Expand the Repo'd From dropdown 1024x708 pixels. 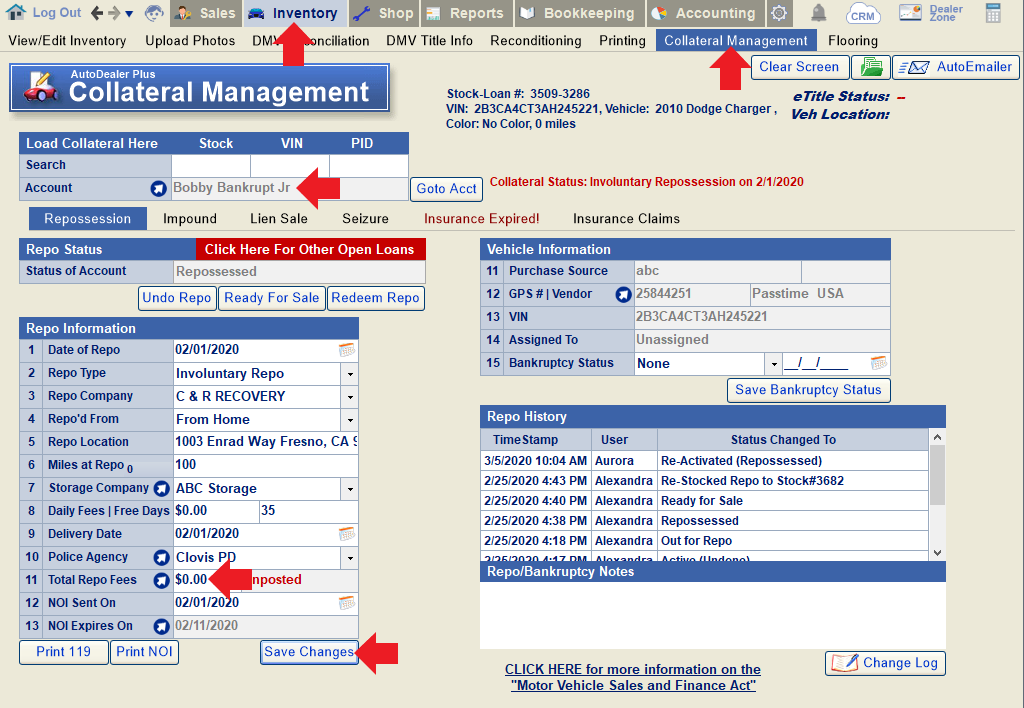pyautogui.click(x=350, y=420)
